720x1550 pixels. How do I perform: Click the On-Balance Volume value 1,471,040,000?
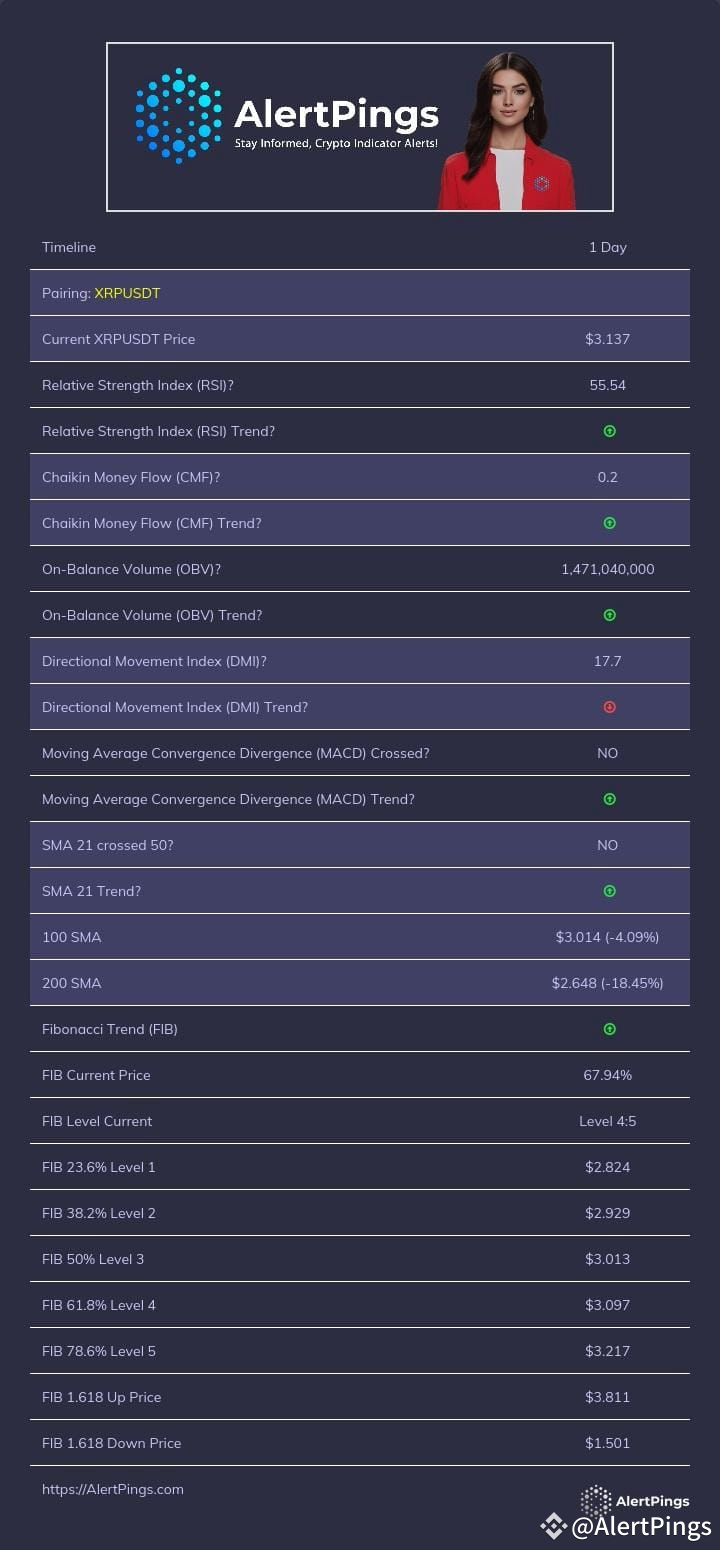tap(607, 569)
